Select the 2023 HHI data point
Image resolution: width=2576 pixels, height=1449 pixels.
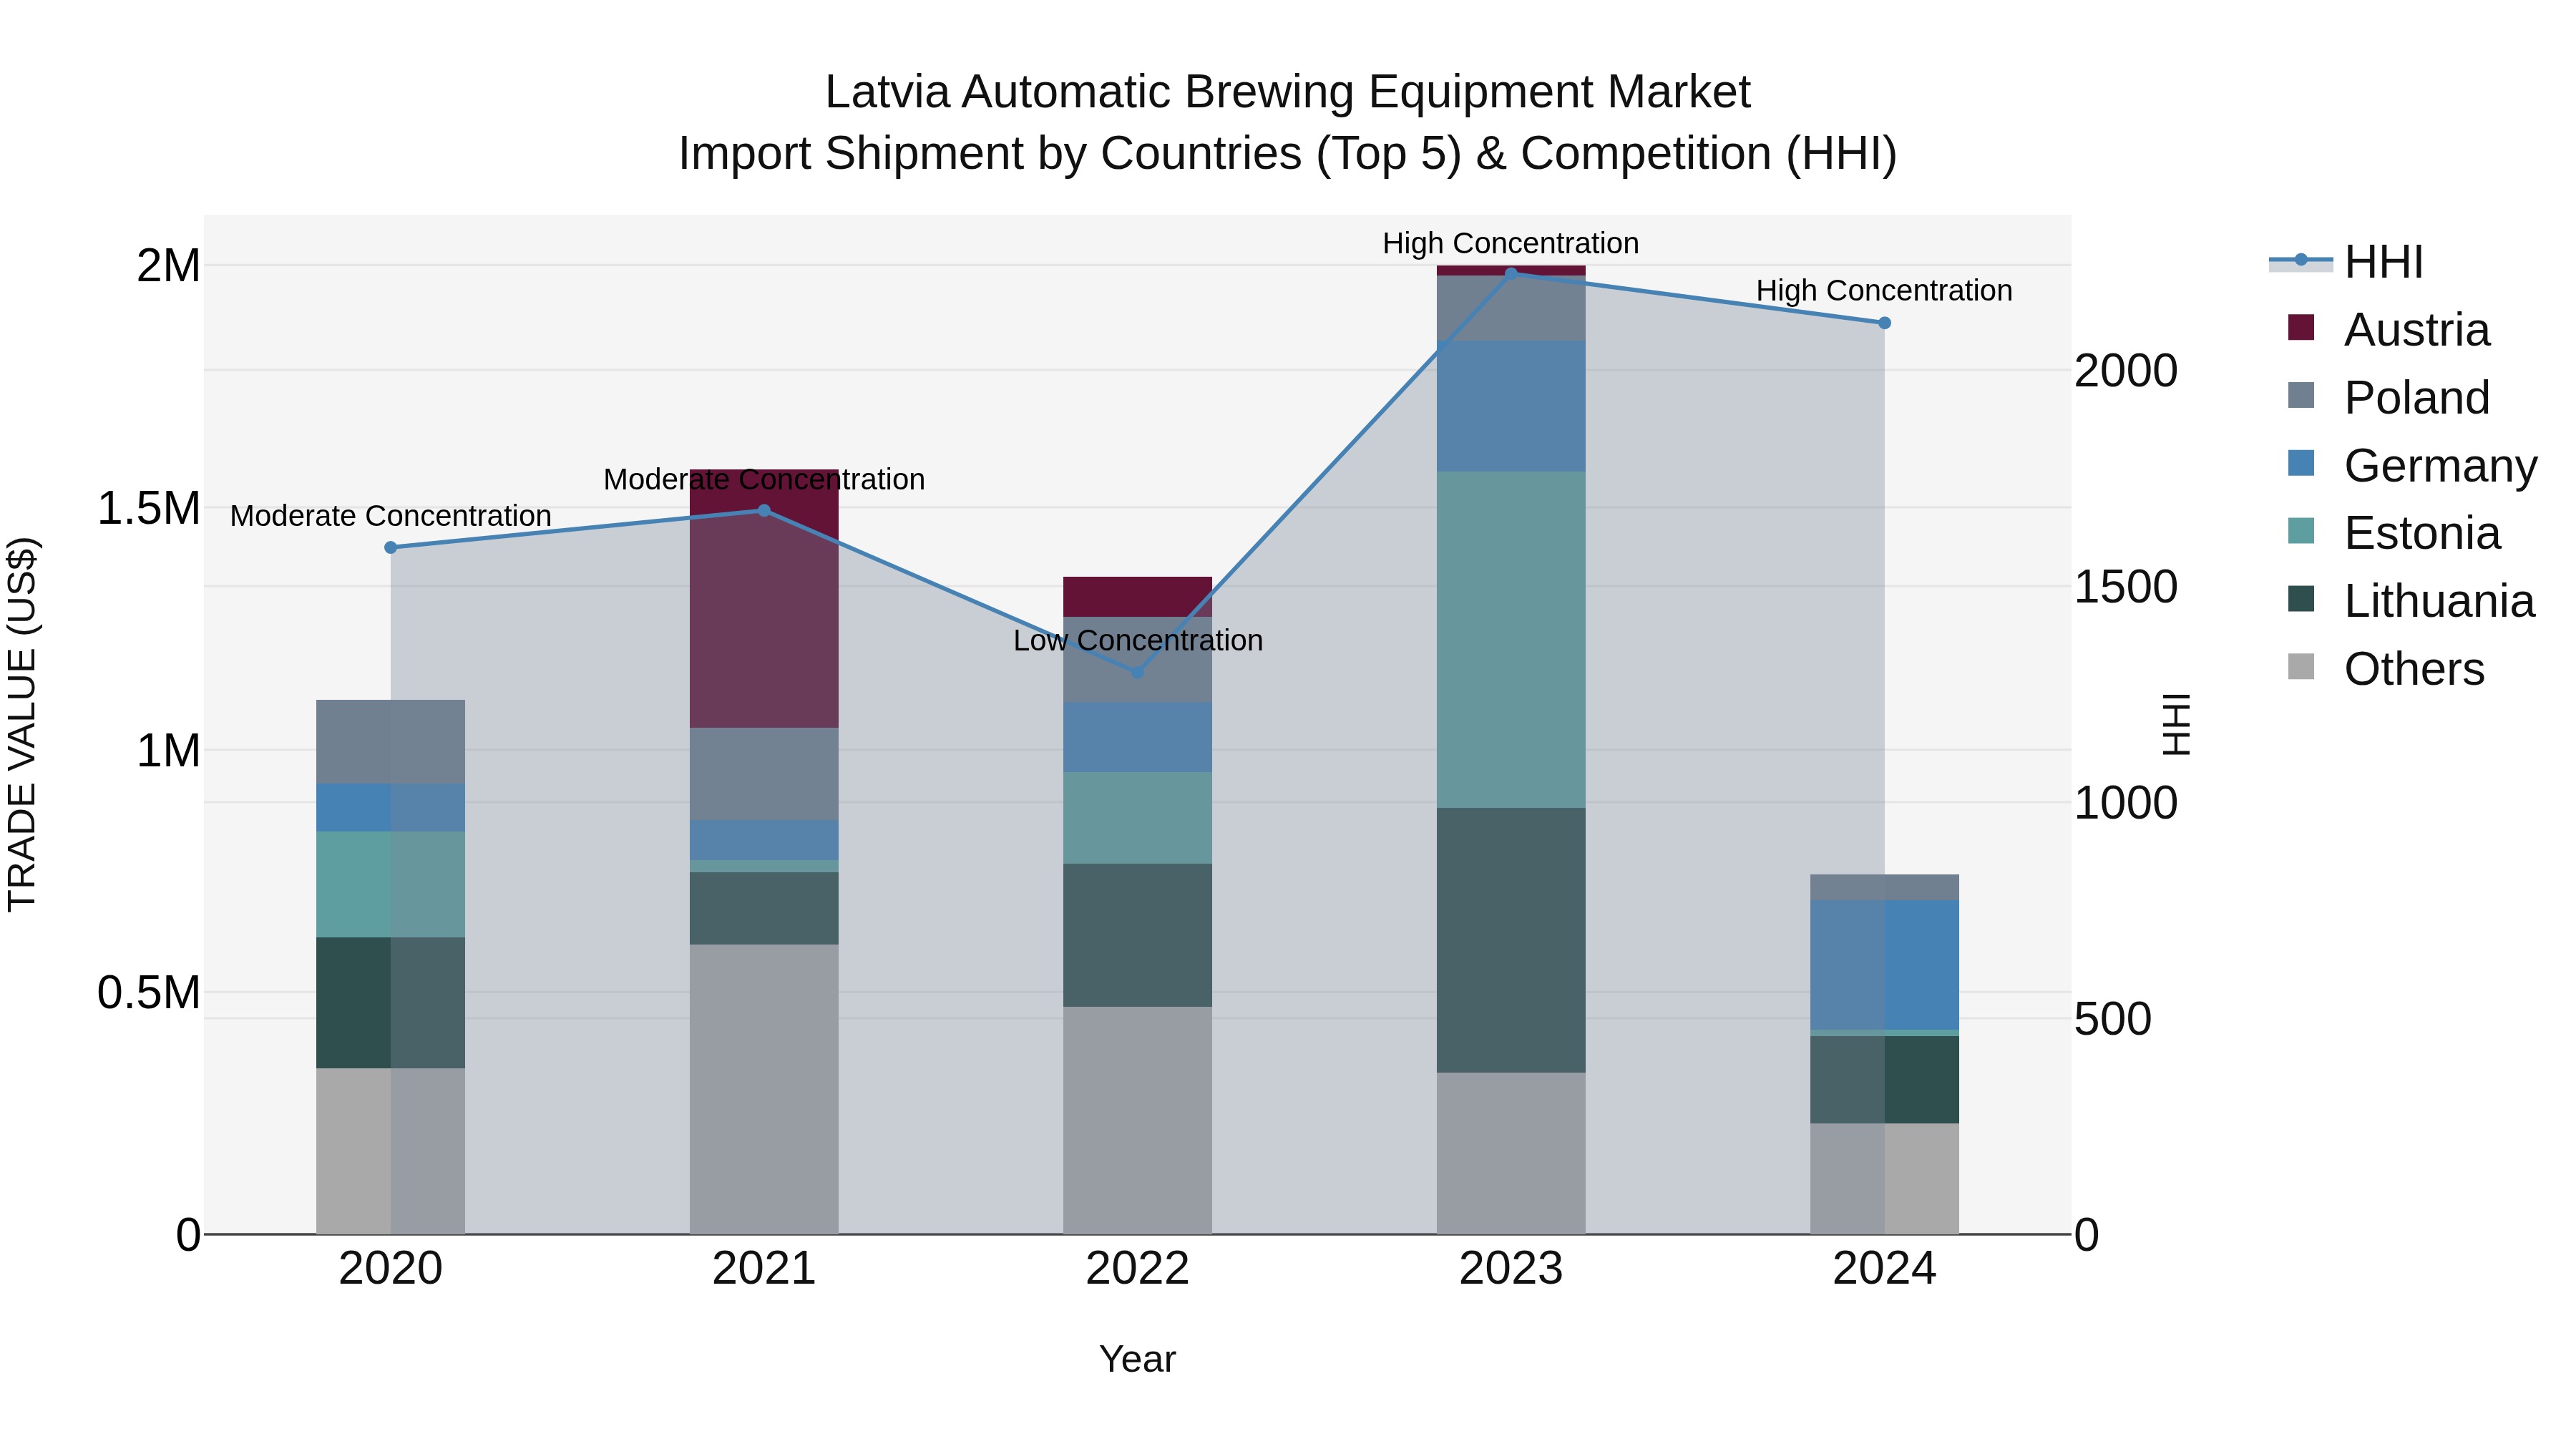click(x=1511, y=273)
